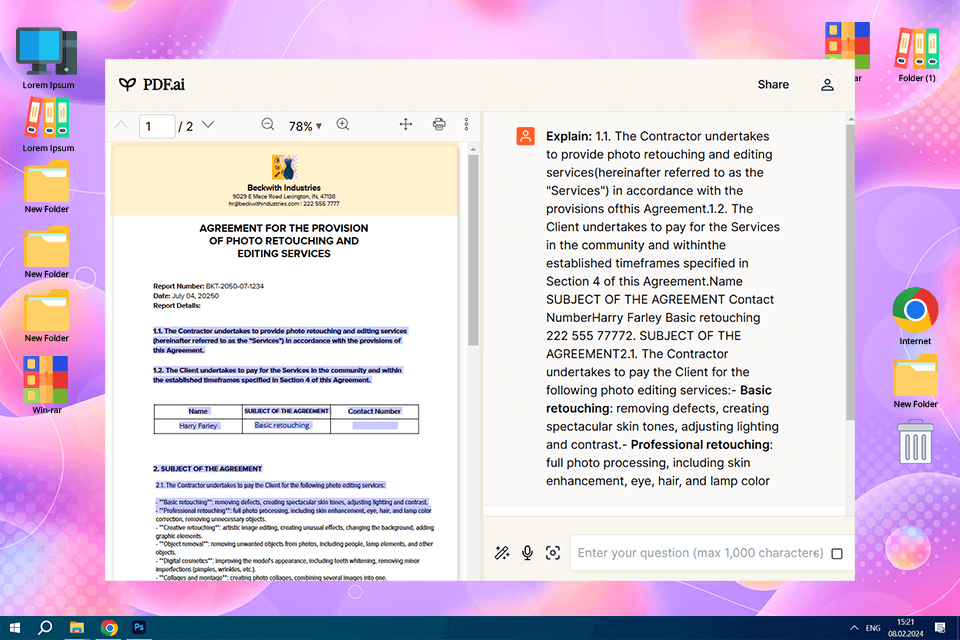Viewport: 960px width, 640px height.
Task: Click the chat panel vertical scrollbar
Action: pos(850,273)
